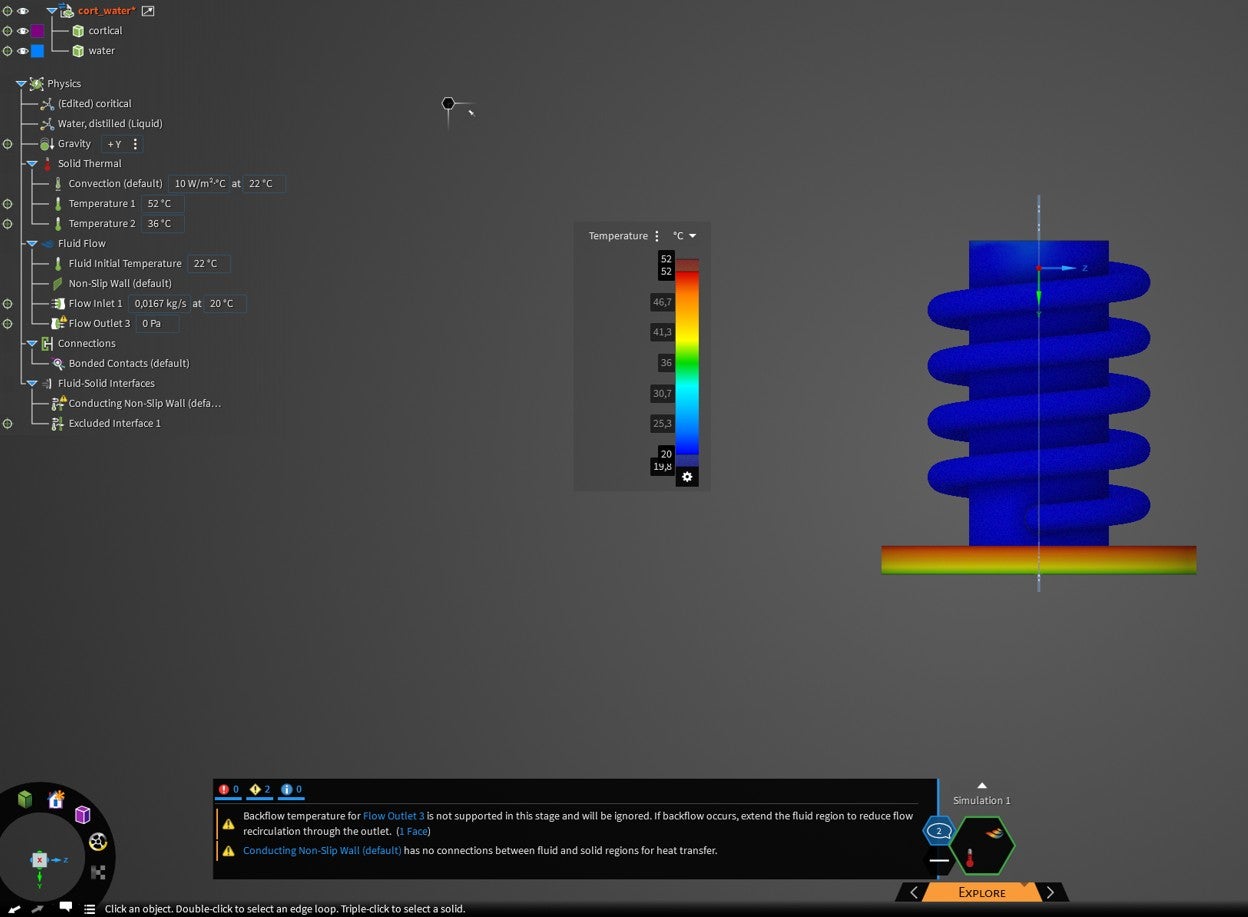Image resolution: width=1248 pixels, height=917 pixels.
Task: Edit the Flow Inlet 1 mass flow field
Action: point(158,304)
